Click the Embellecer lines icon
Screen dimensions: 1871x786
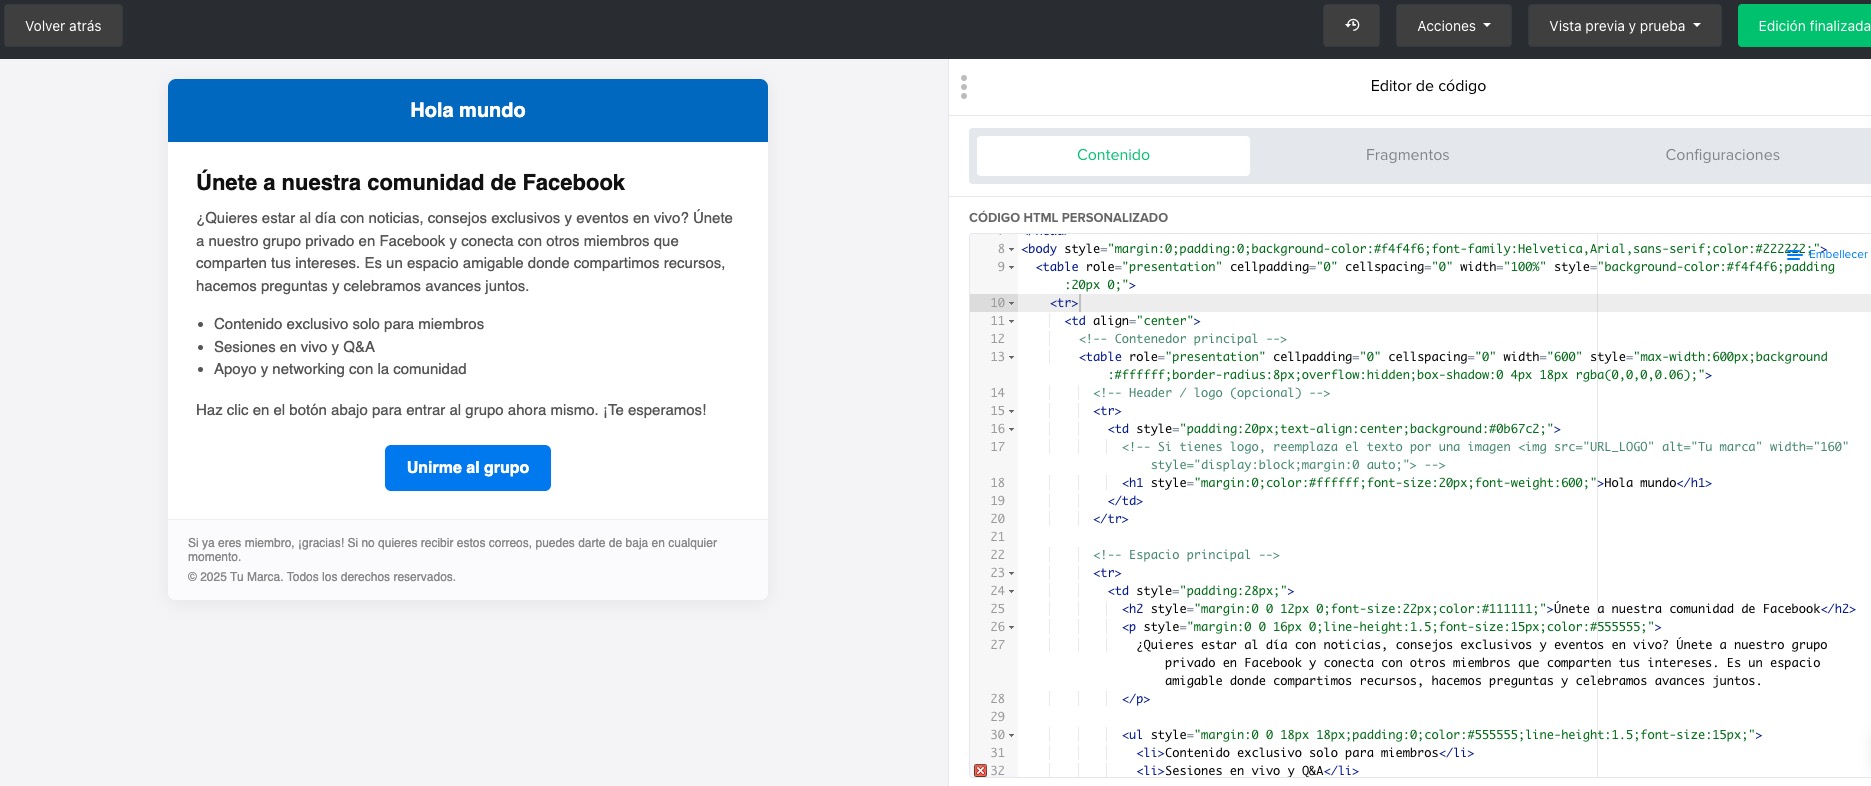[x=1795, y=254]
